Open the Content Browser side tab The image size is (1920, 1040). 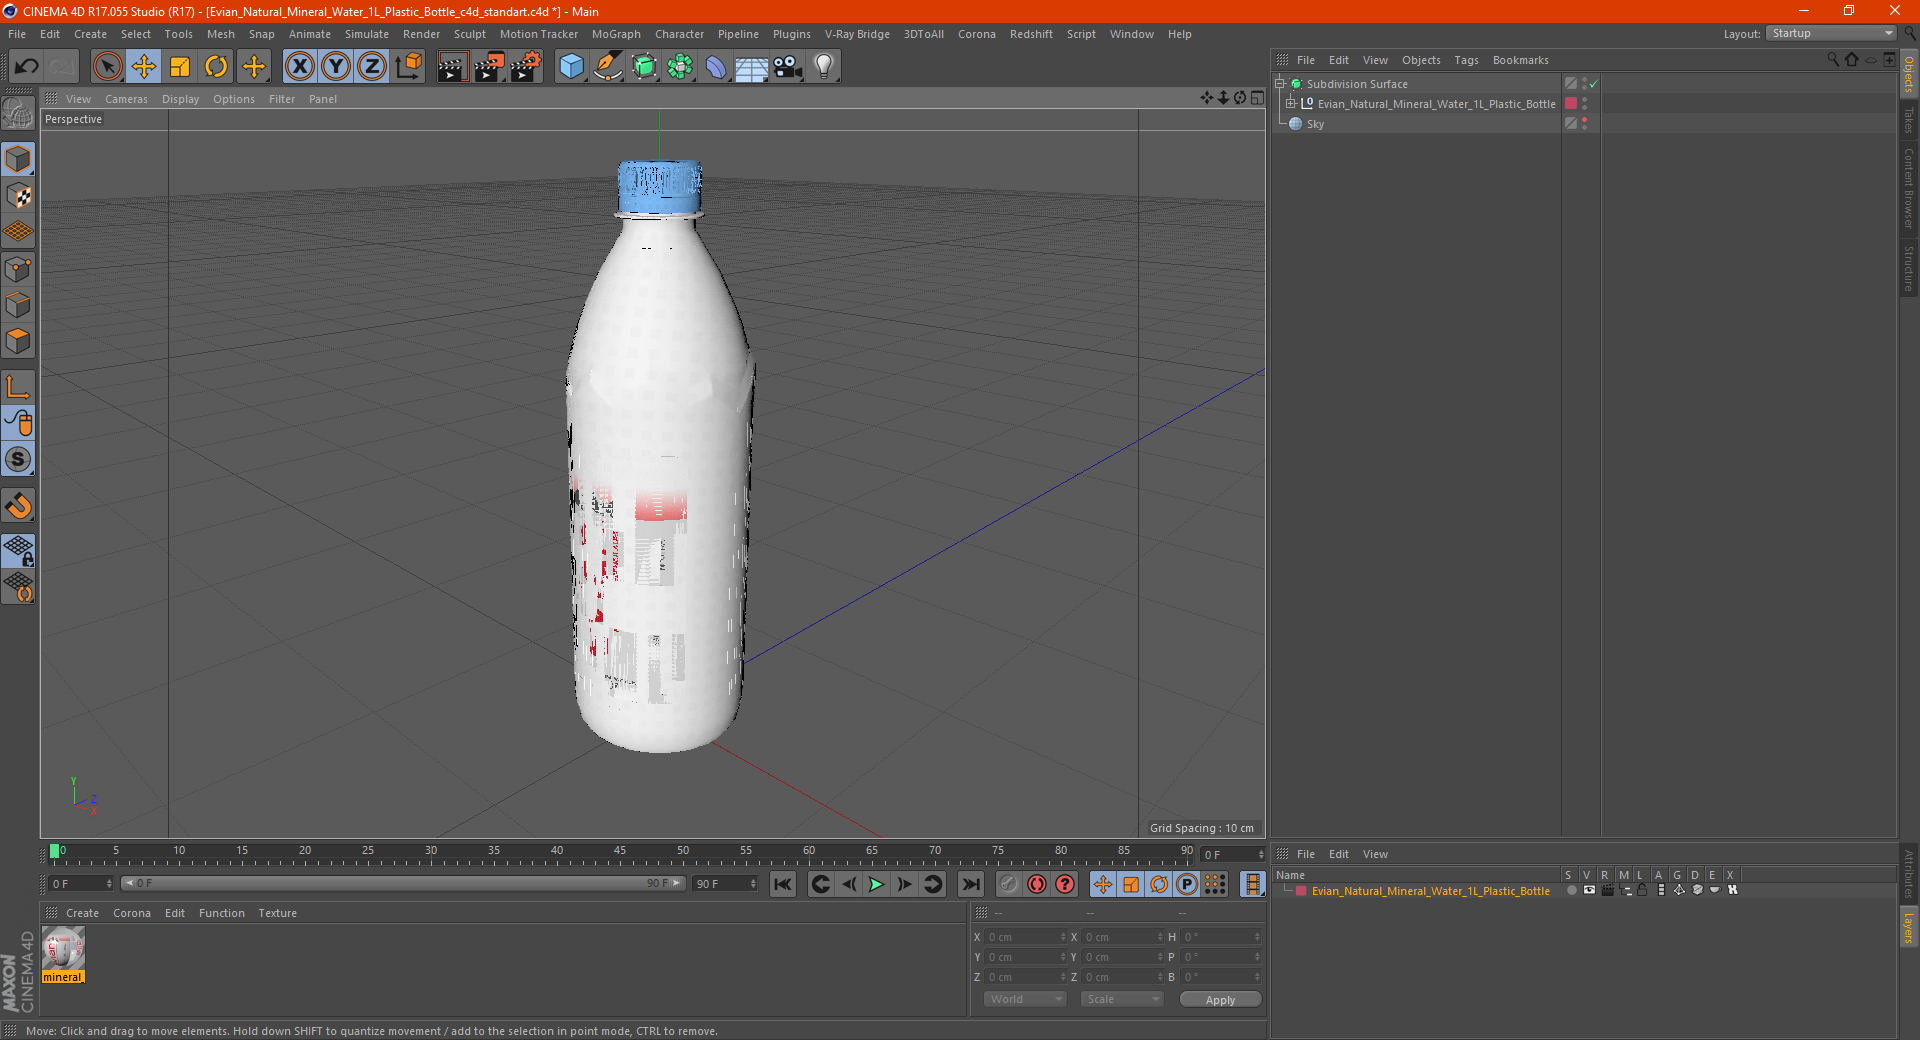pyautogui.click(x=1908, y=188)
